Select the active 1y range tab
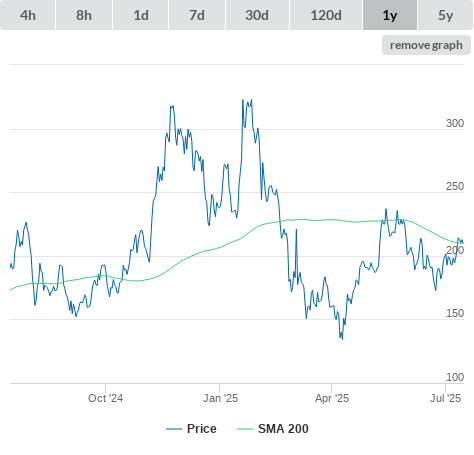The image size is (474, 455). (x=390, y=15)
